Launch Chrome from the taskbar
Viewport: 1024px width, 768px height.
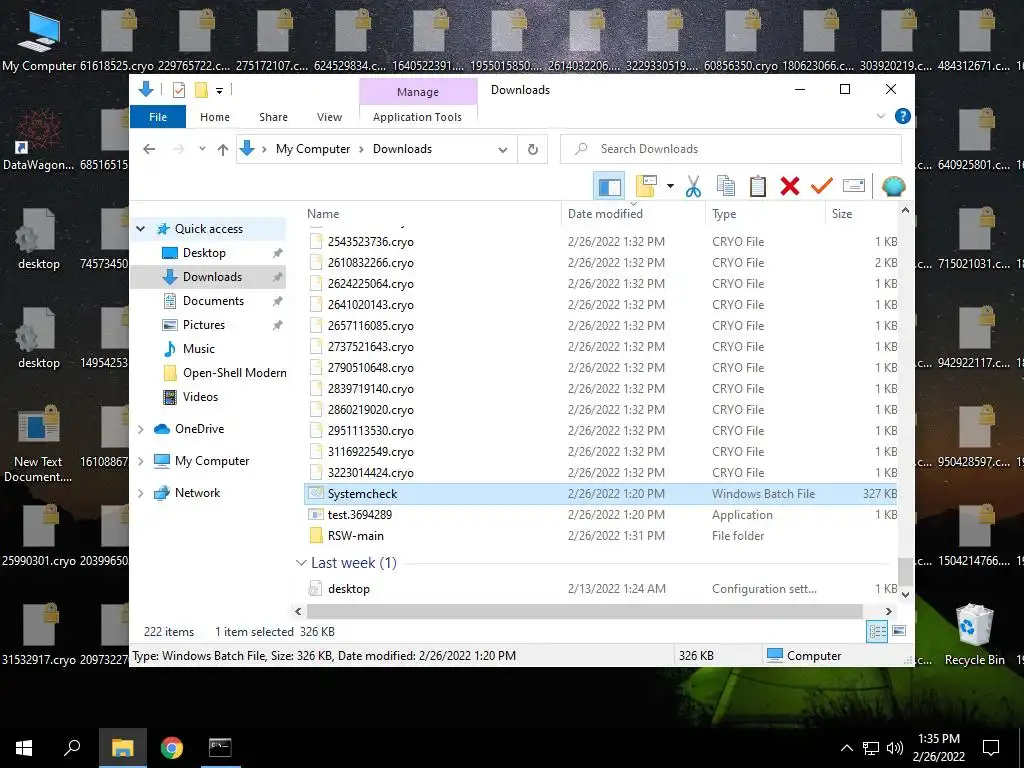pyautogui.click(x=172, y=748)
